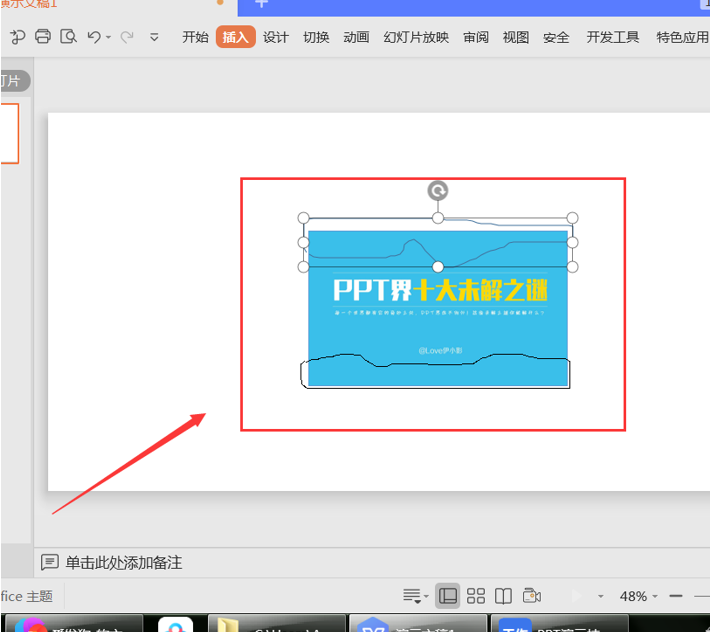Click the Office 主题 status bar text
Viewport: 710px width, 632px height.
27,596
